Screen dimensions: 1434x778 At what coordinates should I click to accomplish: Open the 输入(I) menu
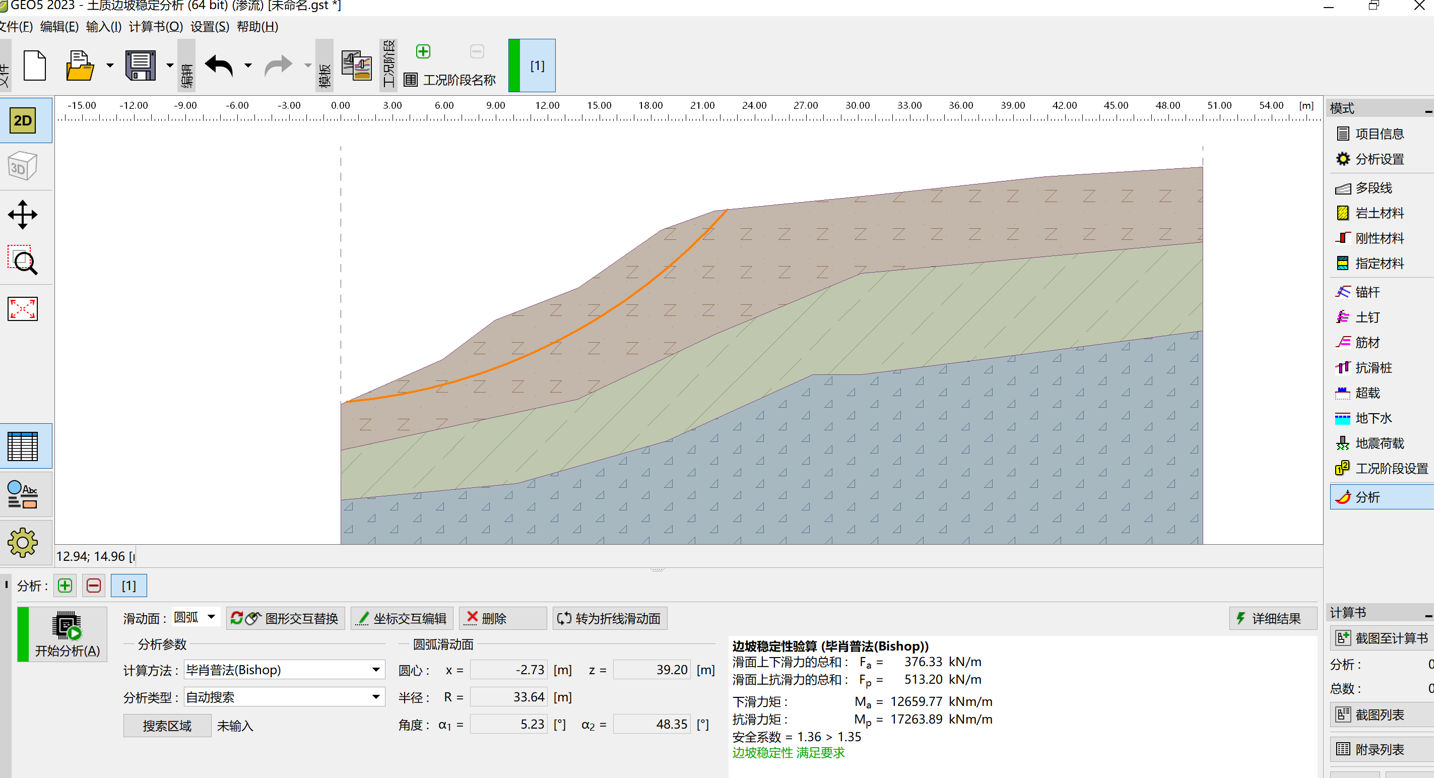click(x=104, y=27)
